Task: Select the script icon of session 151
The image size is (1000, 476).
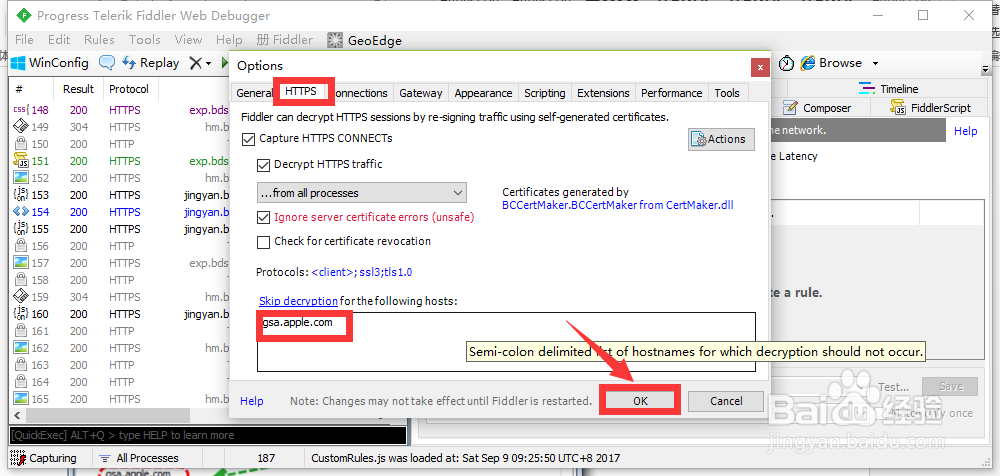Action: [x=20, y=161]
